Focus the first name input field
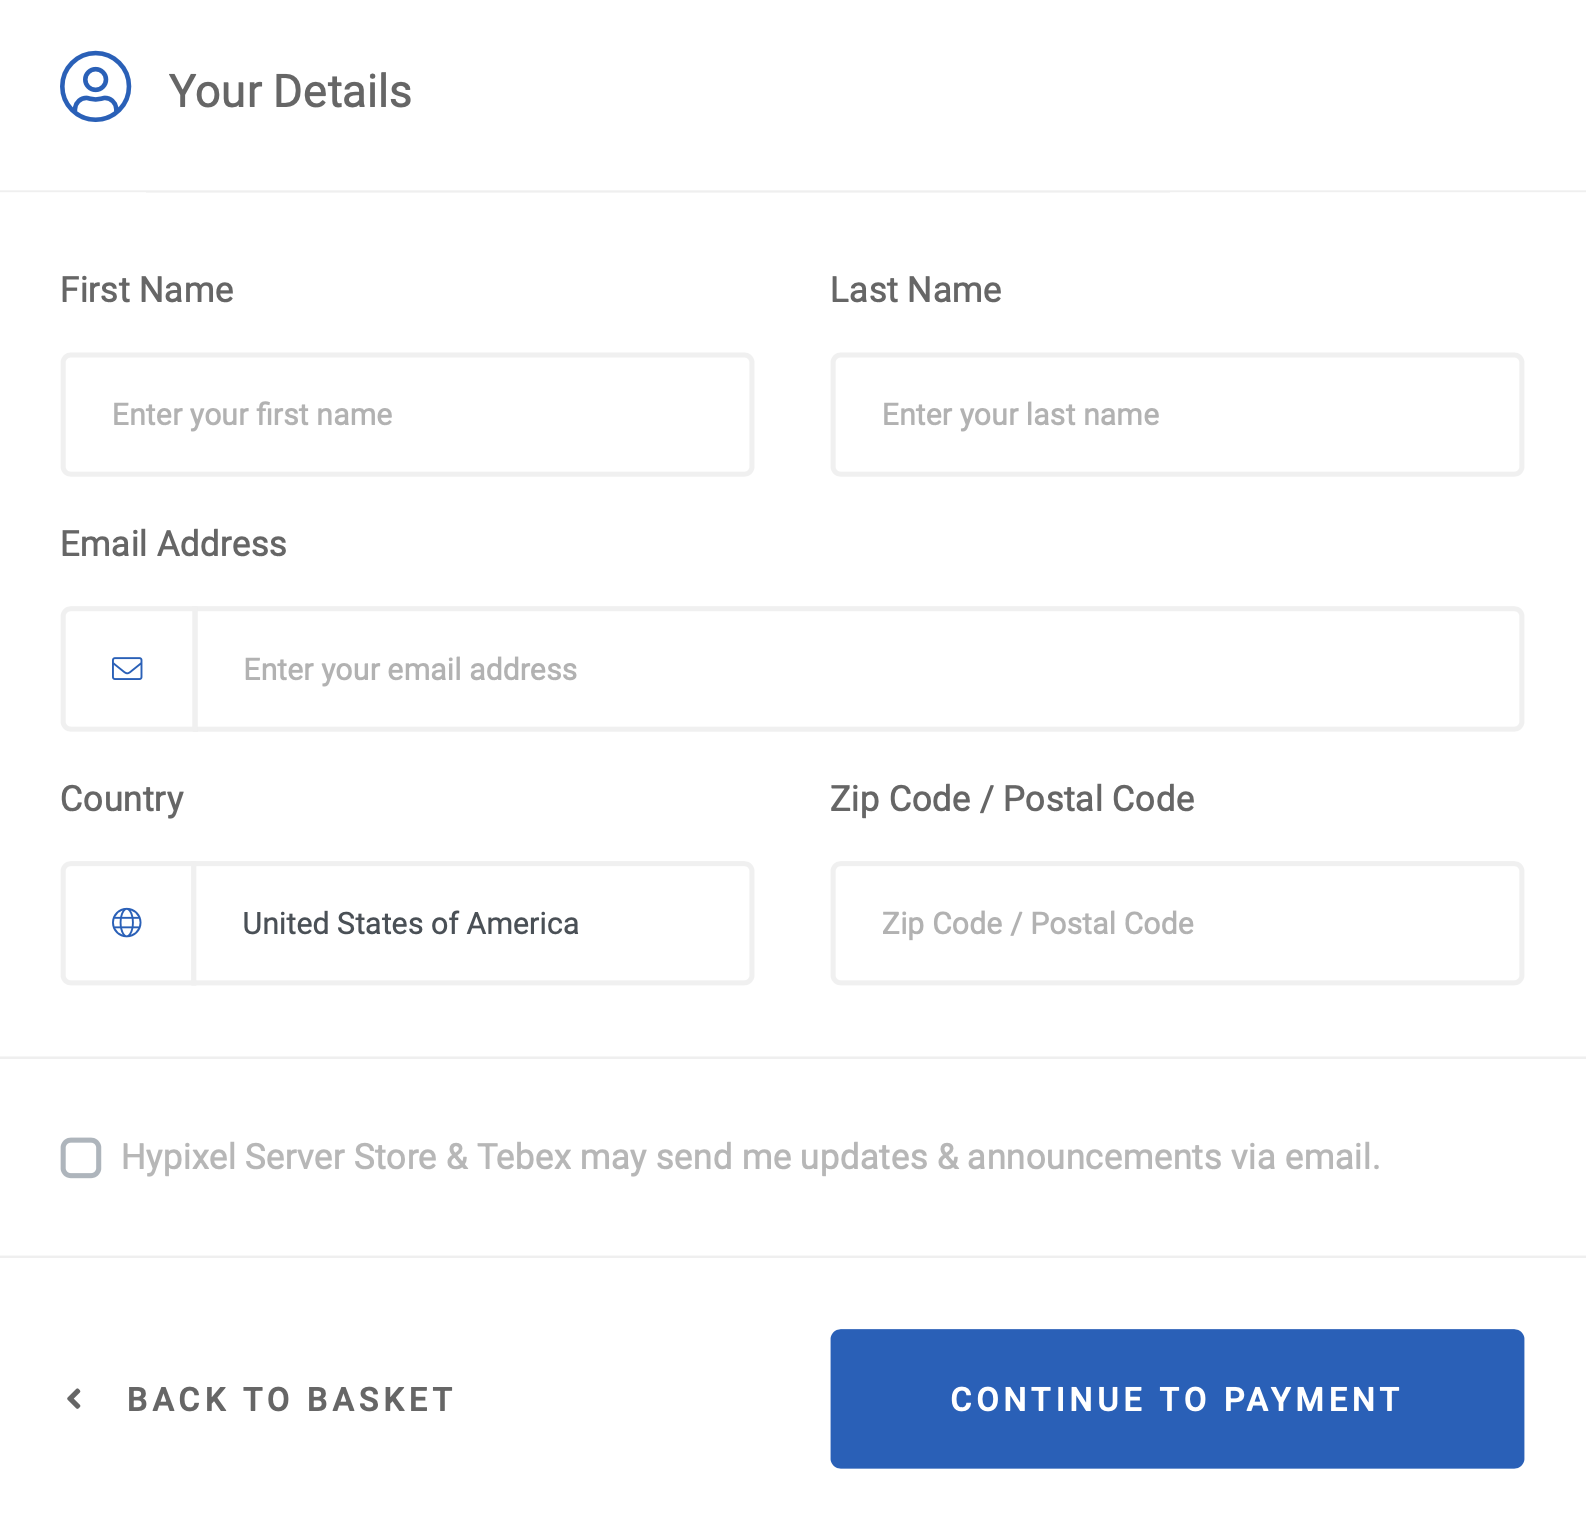The height and width of the screenshot is (1528, 1586). [407, 415]
